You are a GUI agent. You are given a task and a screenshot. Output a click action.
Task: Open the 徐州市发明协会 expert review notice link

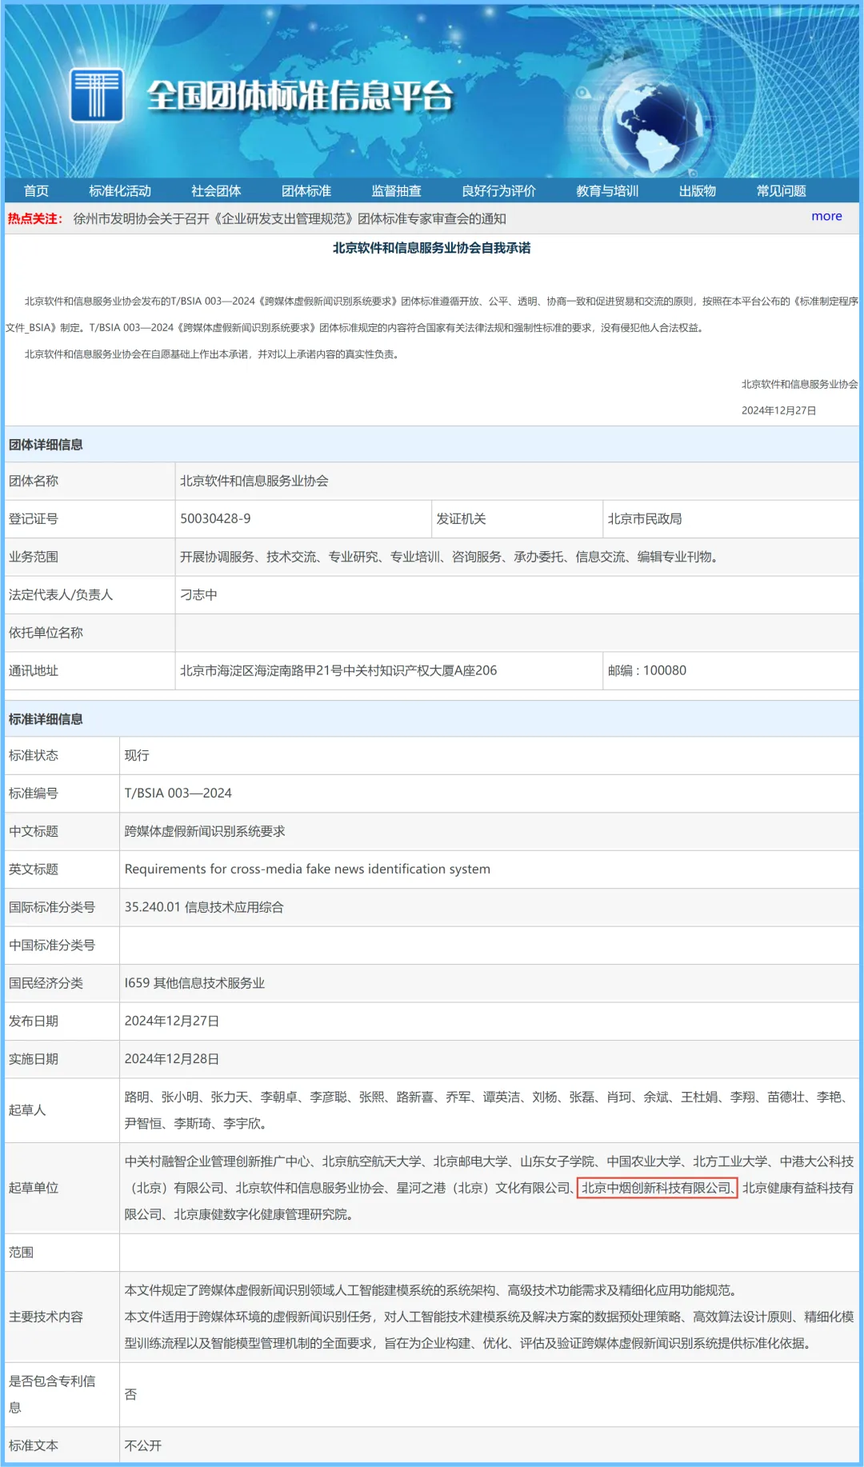pos(290,219)
